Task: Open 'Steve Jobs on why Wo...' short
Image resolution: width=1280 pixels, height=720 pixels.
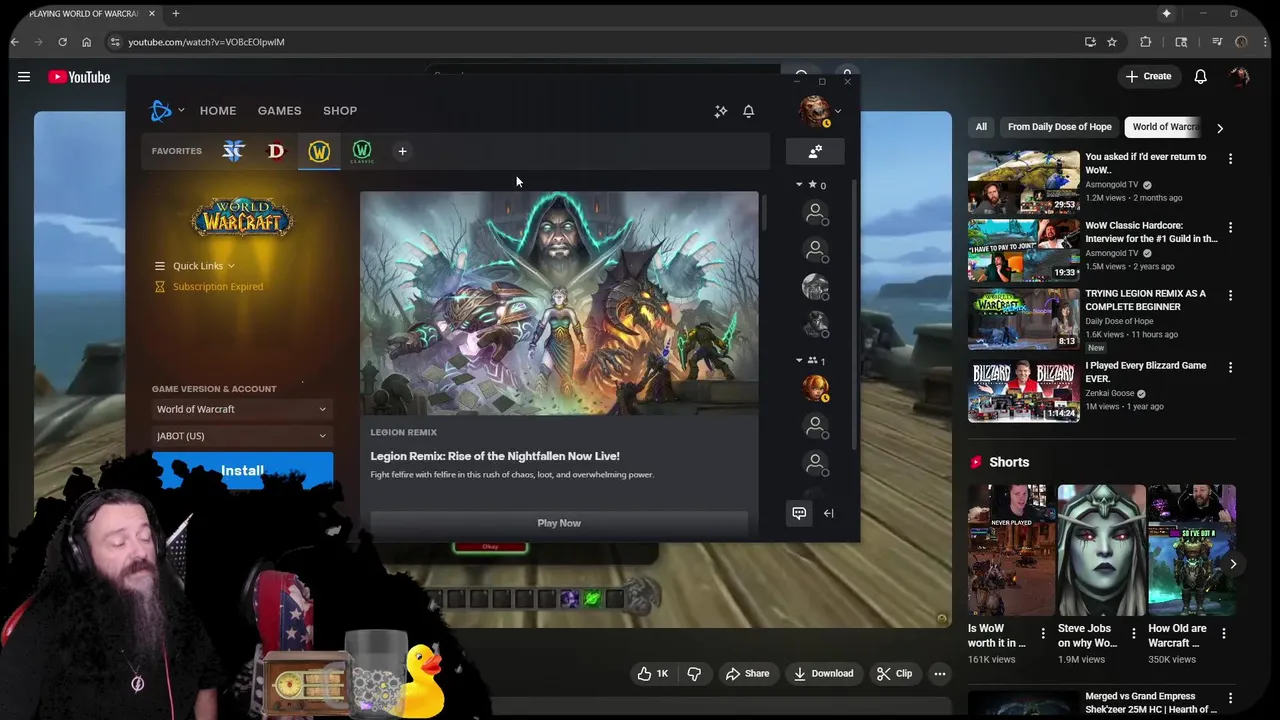Action: (1101, 550)
